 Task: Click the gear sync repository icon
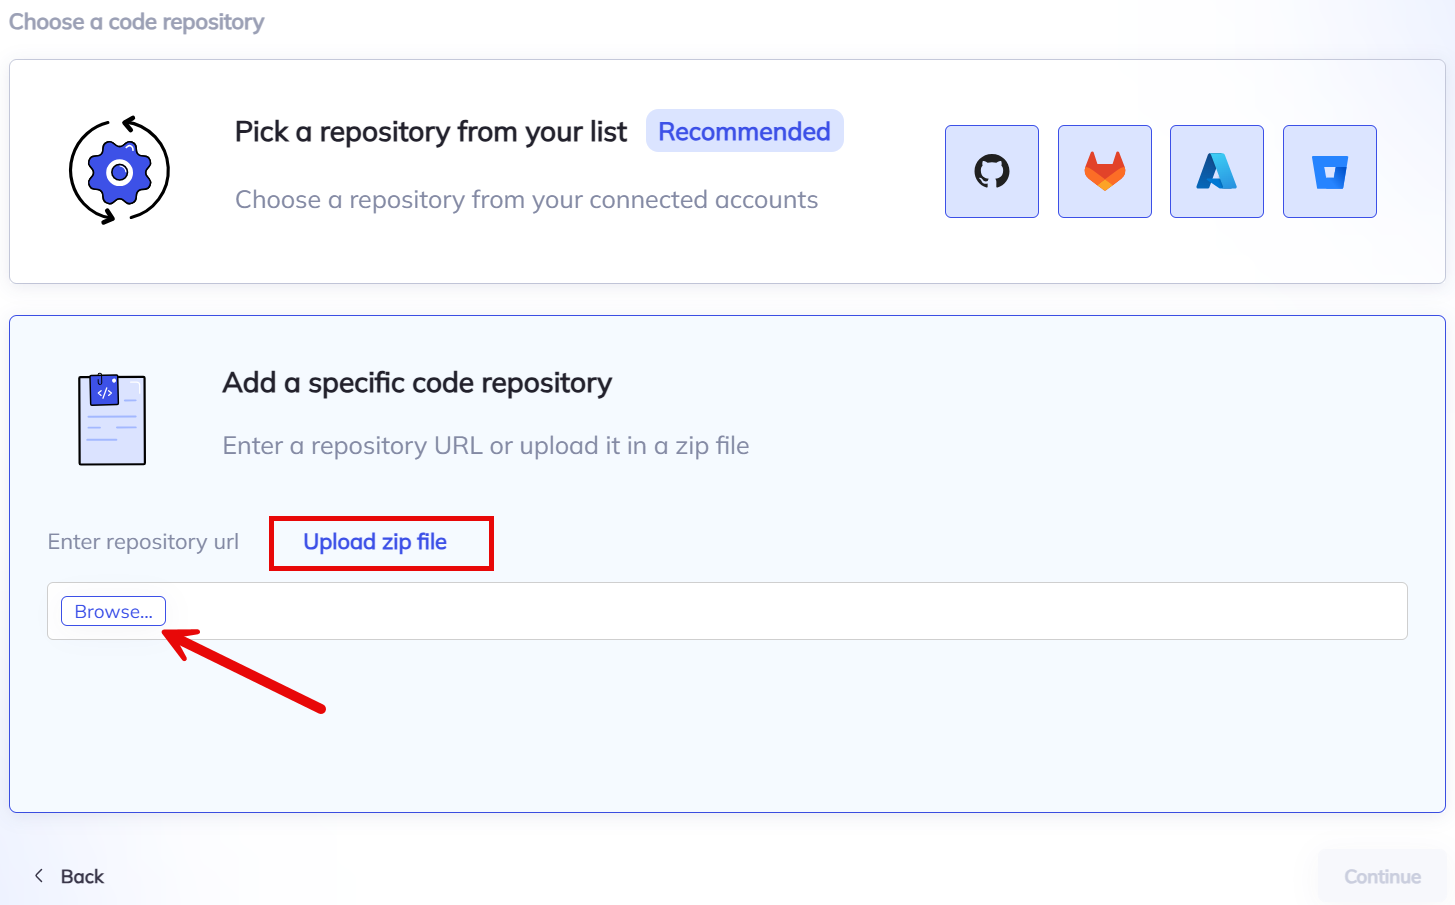119,171
